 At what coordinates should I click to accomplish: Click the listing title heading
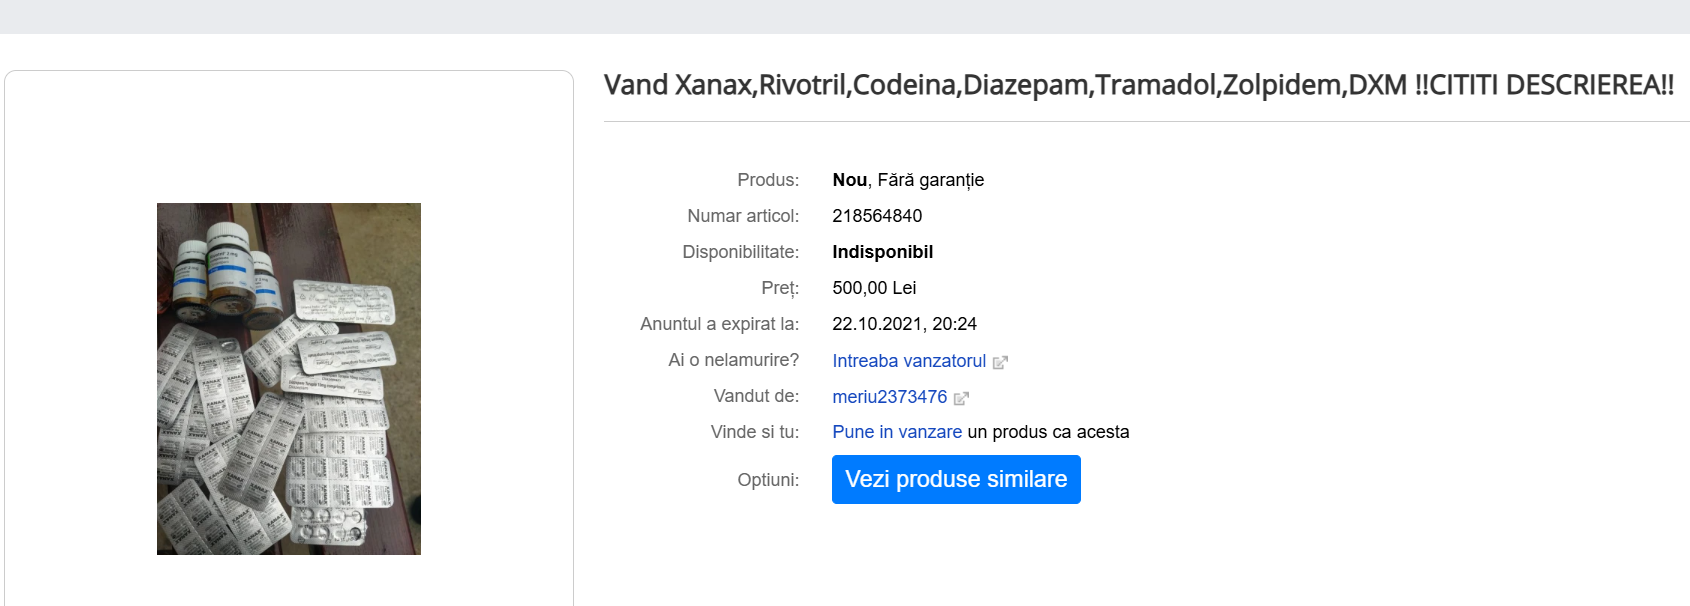[x=1138, y=85]
